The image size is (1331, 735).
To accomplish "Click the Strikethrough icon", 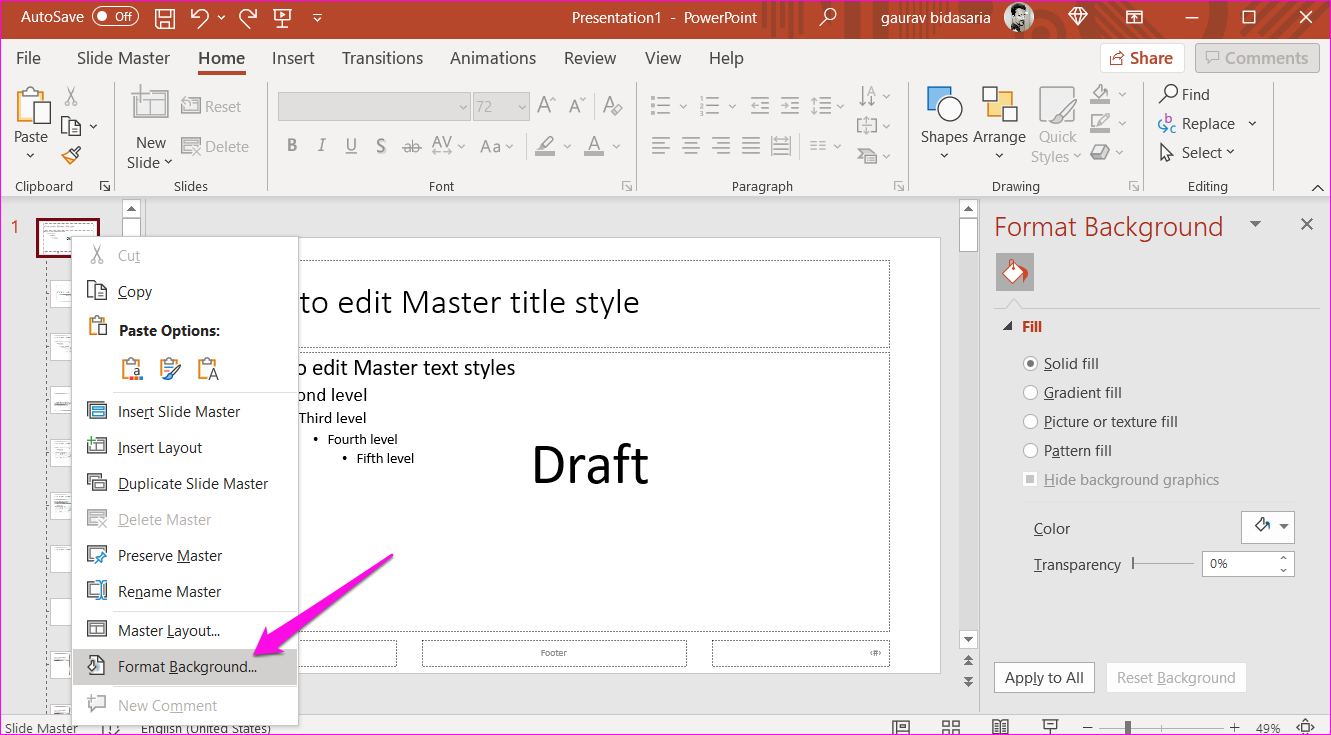I will (411, 146).
